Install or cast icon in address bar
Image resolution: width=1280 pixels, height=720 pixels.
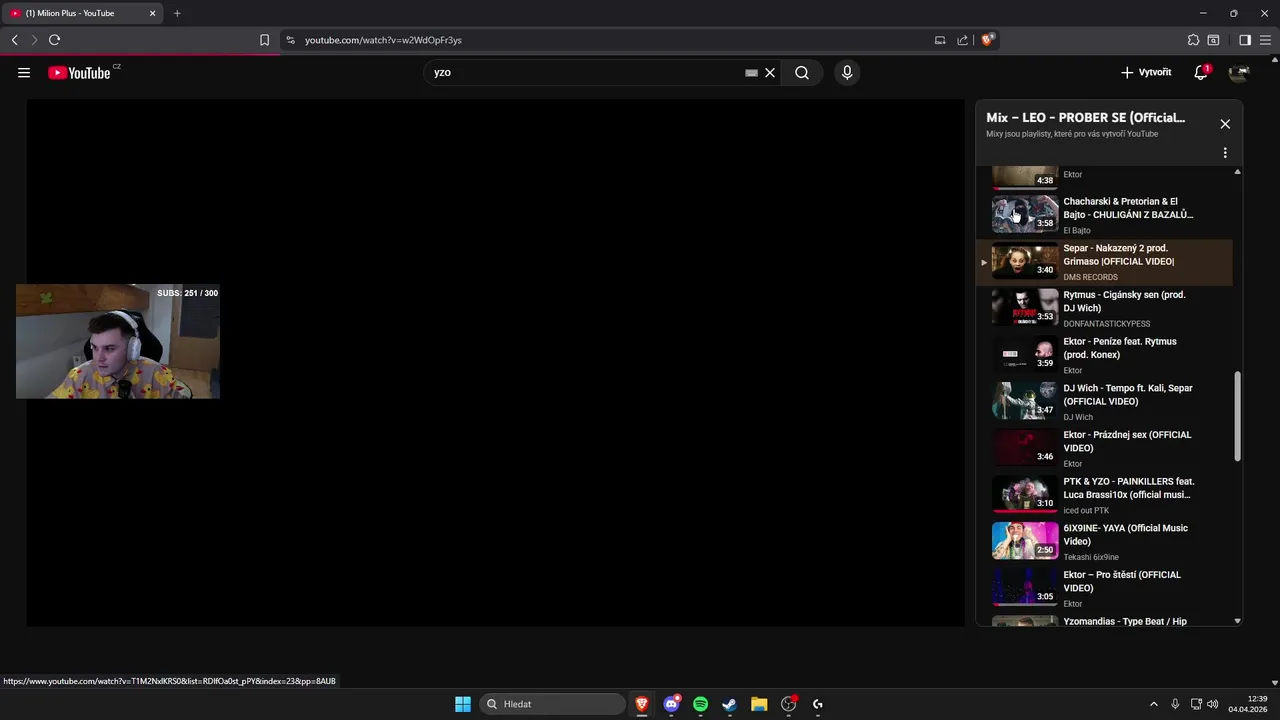(x=940, y=40)
